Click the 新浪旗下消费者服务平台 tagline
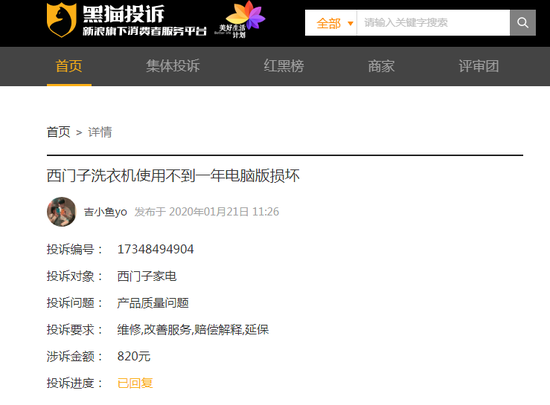The width and height of the screenshot is (550, 405). tap(145, 31)
